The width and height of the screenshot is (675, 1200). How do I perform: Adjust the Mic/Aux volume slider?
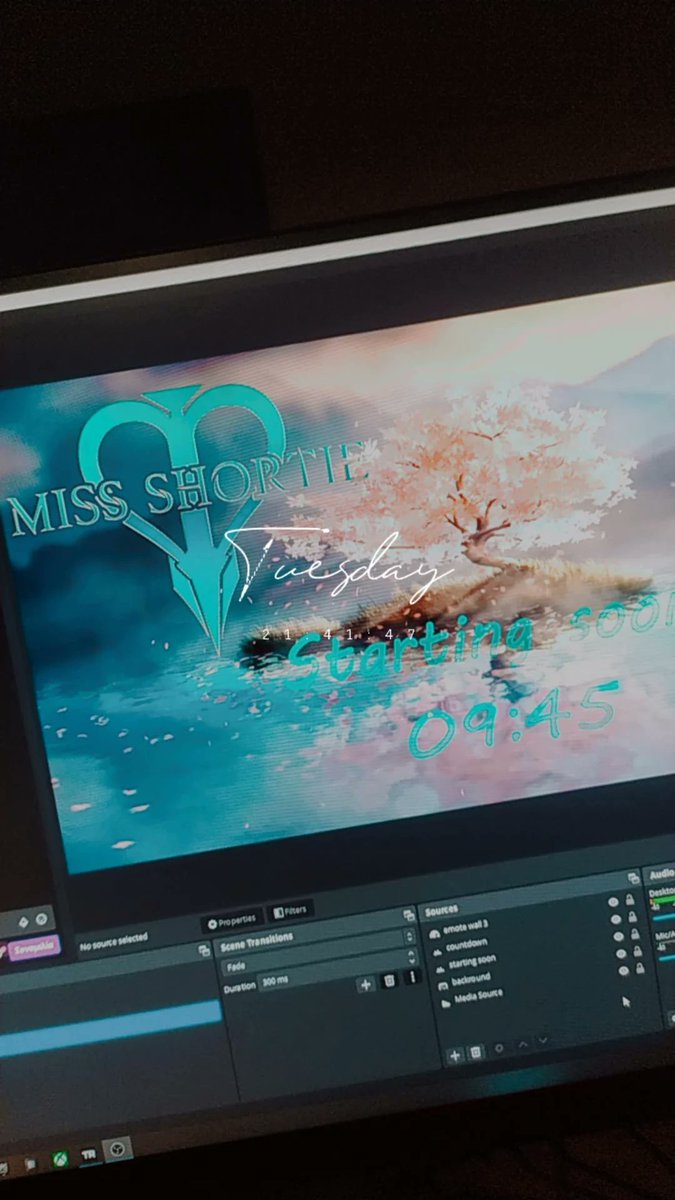(665, 958)
